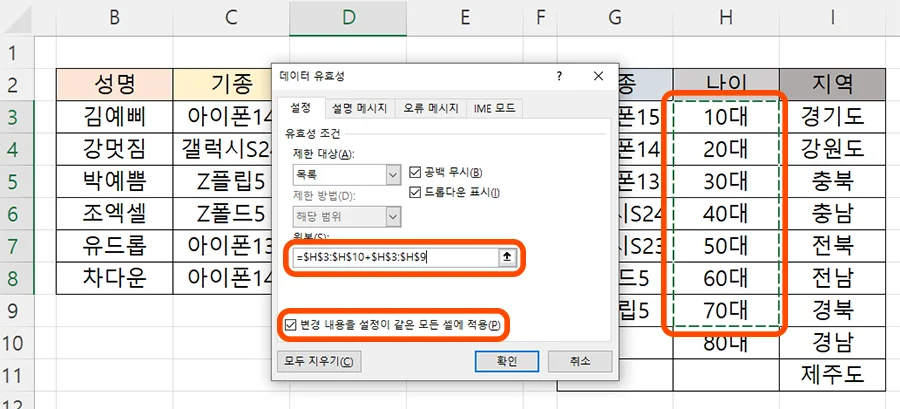The width and height of the screenshot is (900, 409).
Task: Toggle the 드롭다운 표시 checkbox
Action: click(414, 193)
